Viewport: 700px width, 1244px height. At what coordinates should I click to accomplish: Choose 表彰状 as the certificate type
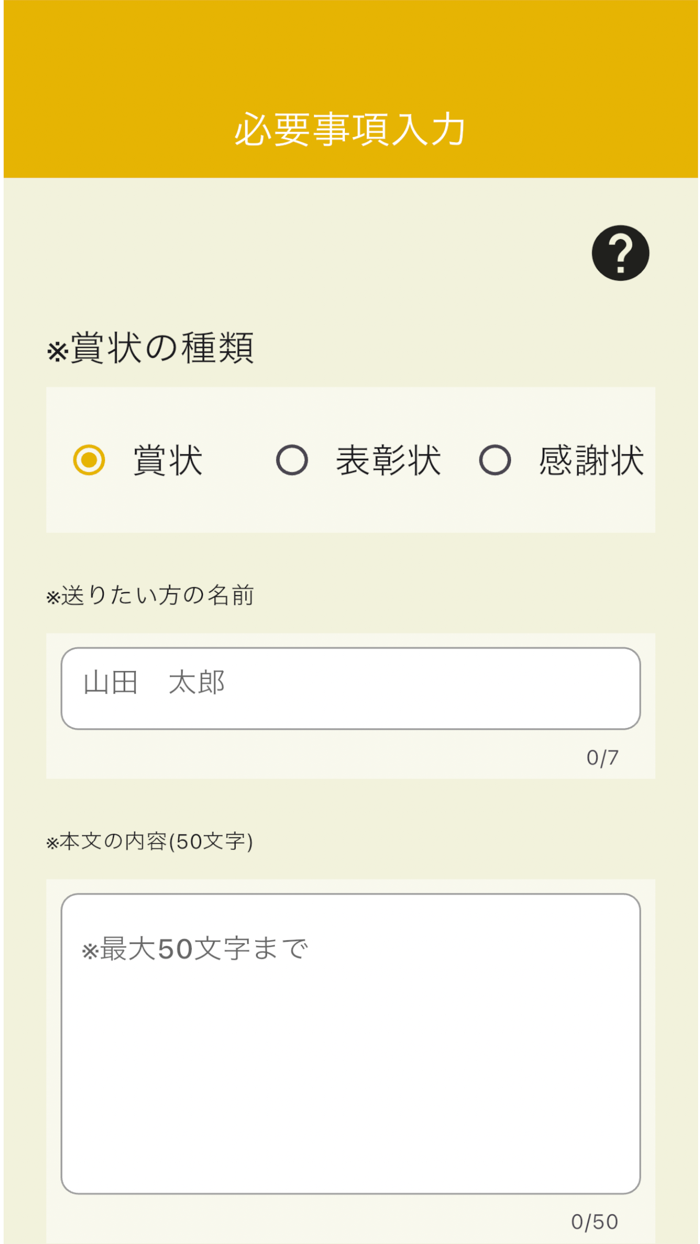click(x=292, y=461)
